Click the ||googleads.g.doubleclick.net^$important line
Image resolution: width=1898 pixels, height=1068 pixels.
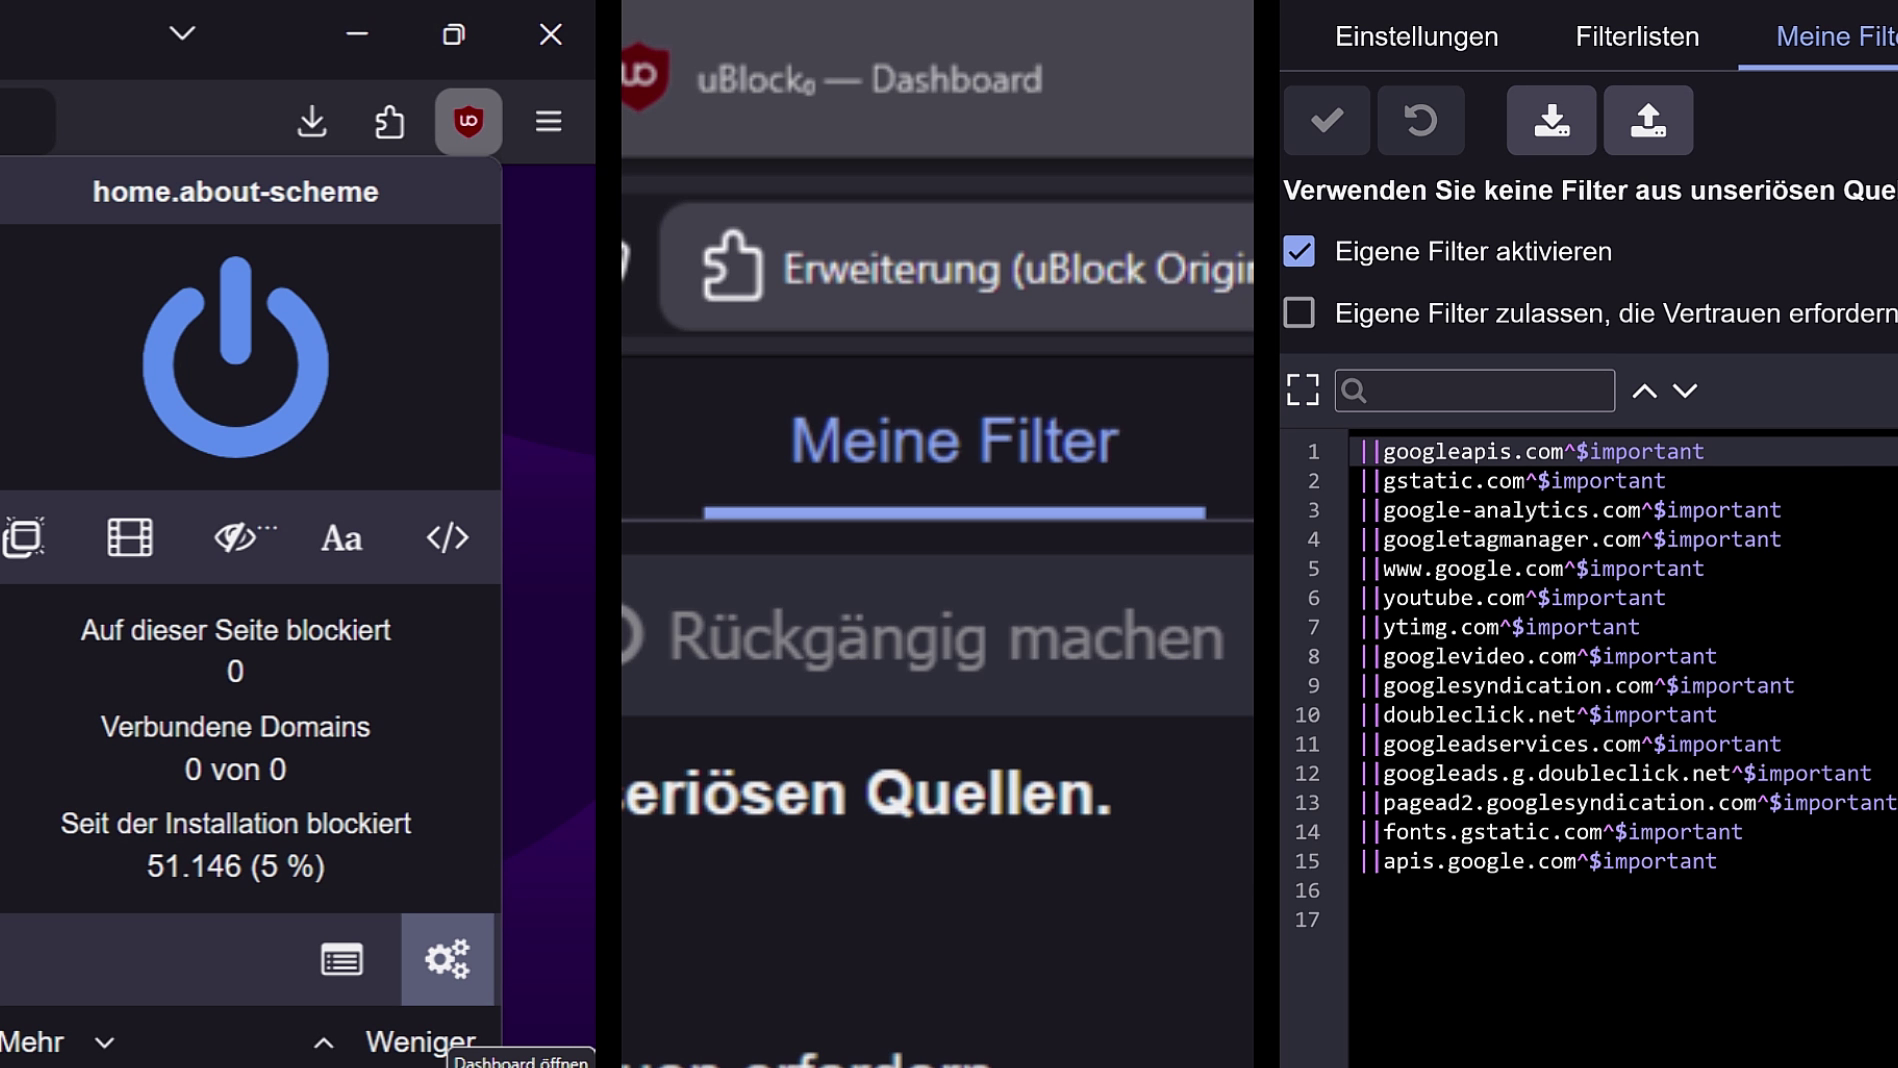1615,774
